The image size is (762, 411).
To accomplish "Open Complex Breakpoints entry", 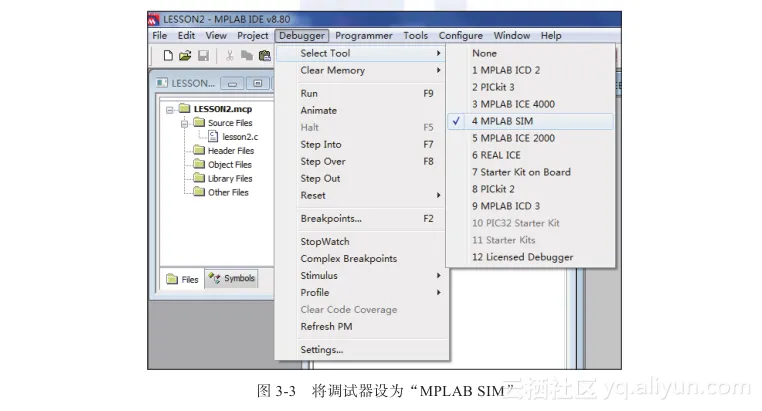I will [x=362, y=258].
